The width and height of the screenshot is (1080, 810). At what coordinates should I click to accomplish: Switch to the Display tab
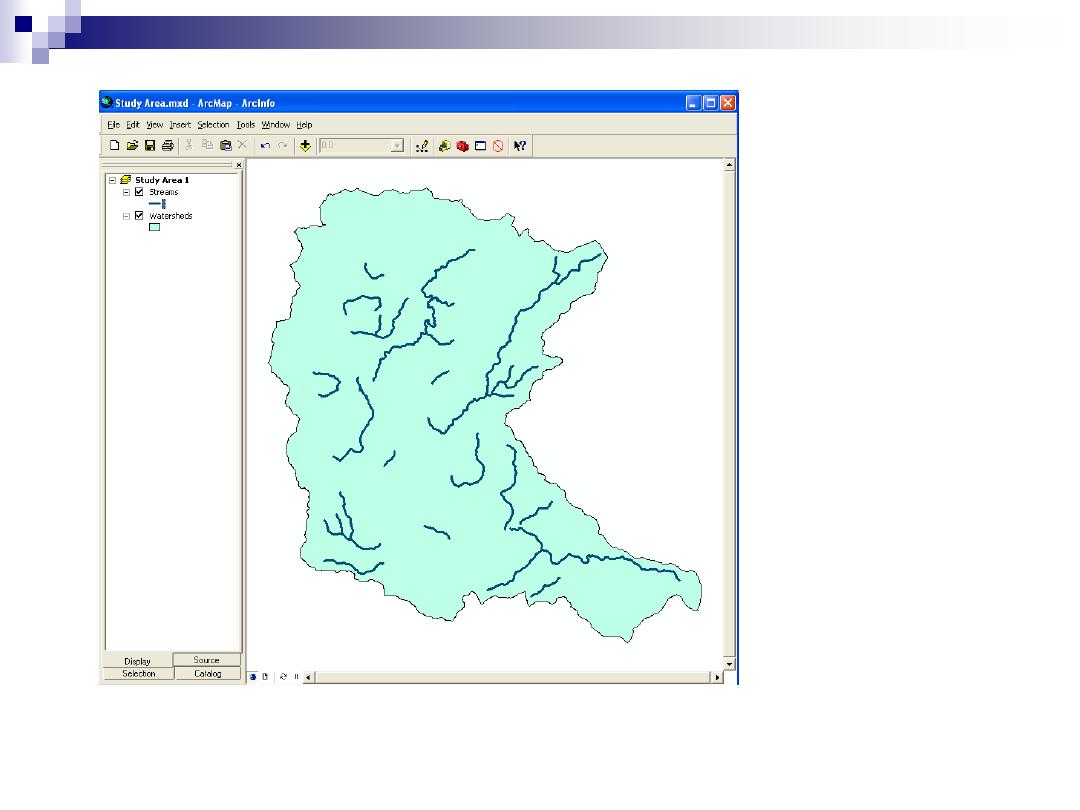[138, 661]
